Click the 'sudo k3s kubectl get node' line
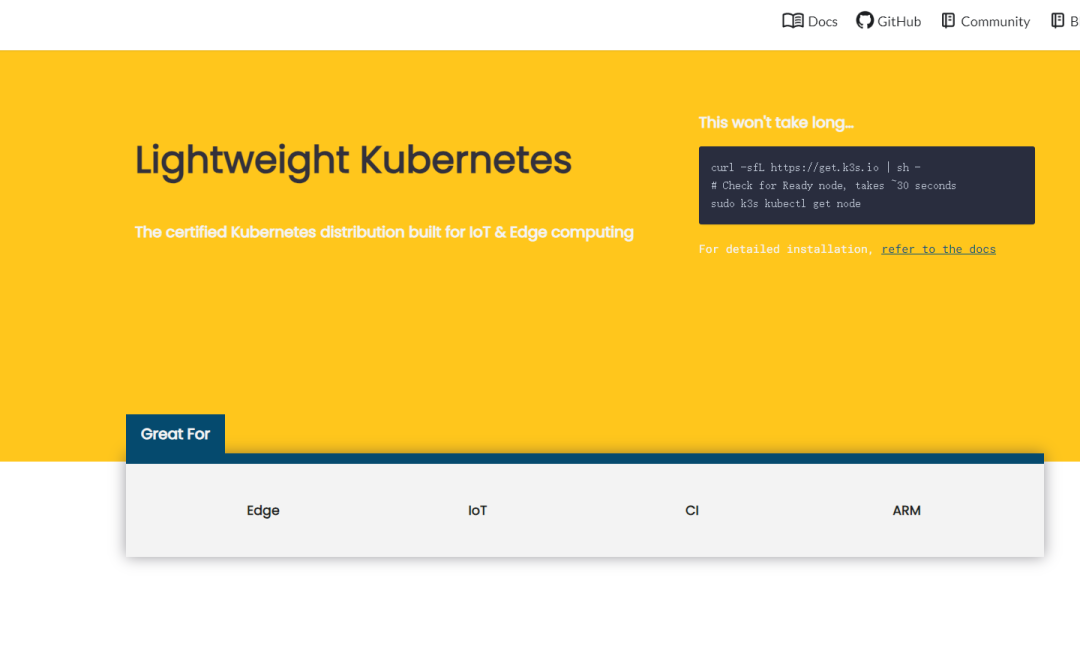The height and width of the screenshot is (665, 1080). [x=786, y=204]
